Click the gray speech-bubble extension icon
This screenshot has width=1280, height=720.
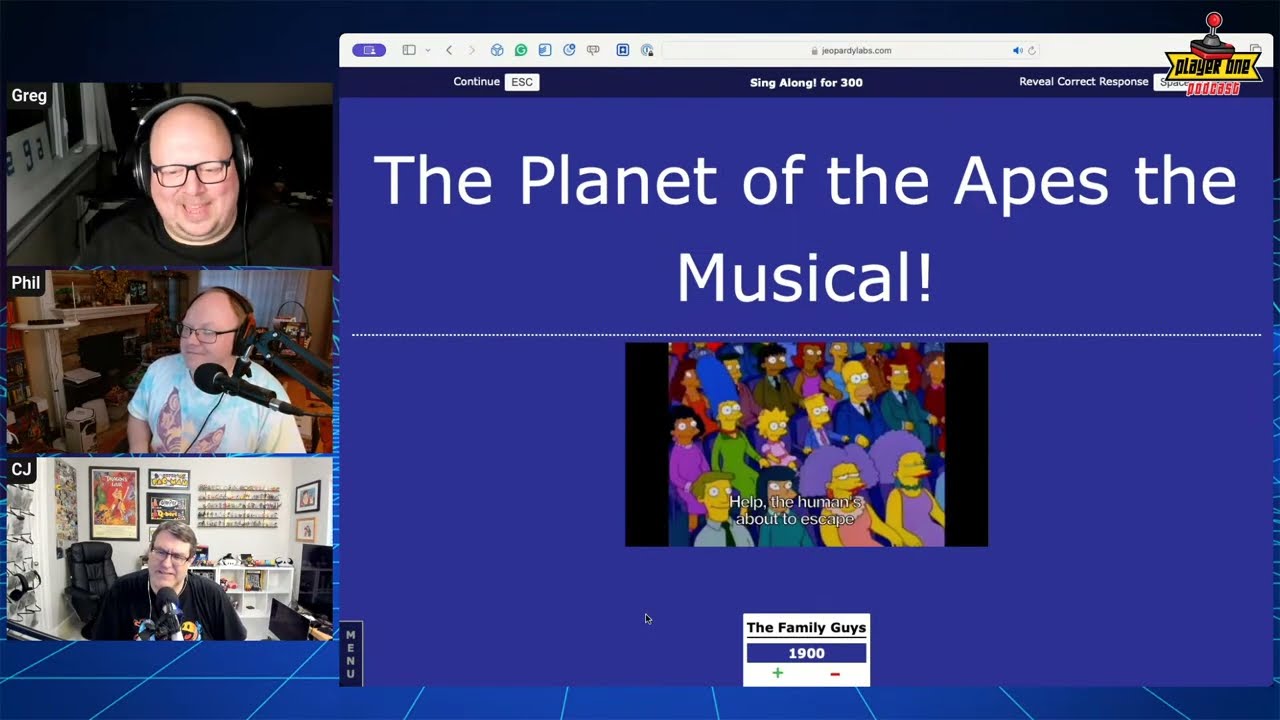pos(593,50)
